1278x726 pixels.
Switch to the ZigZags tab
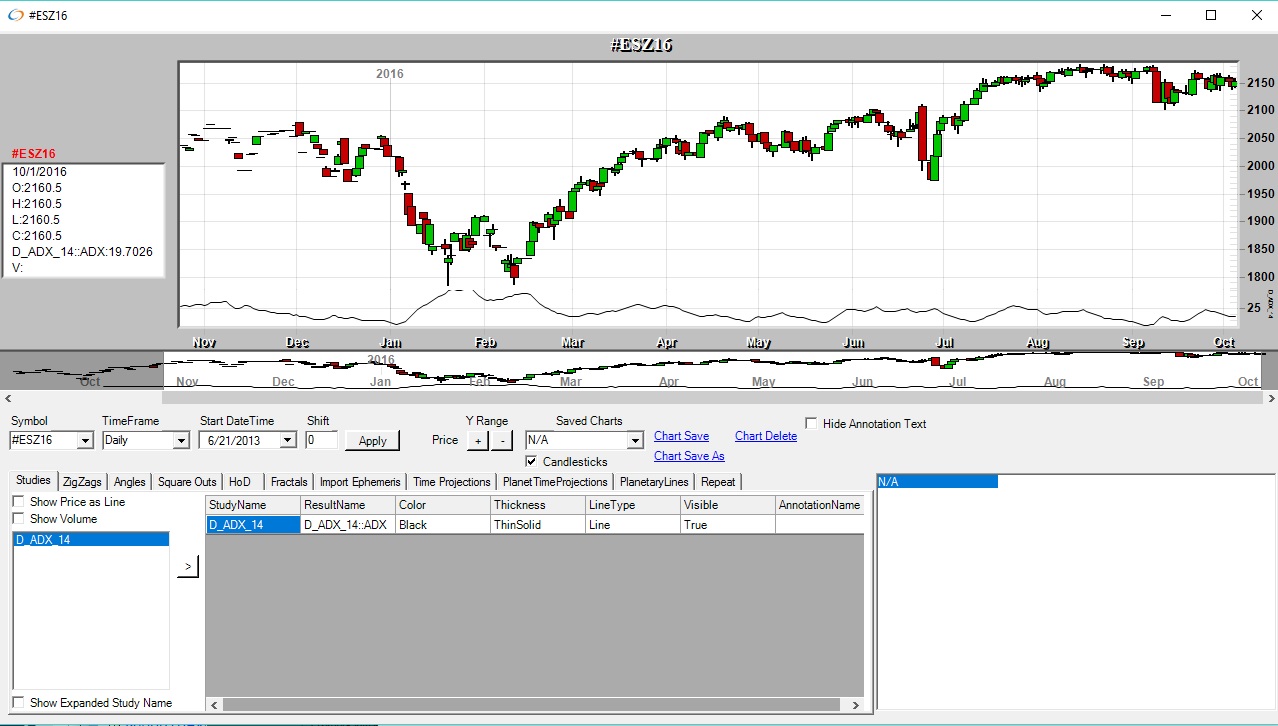[x=81, y=482]
